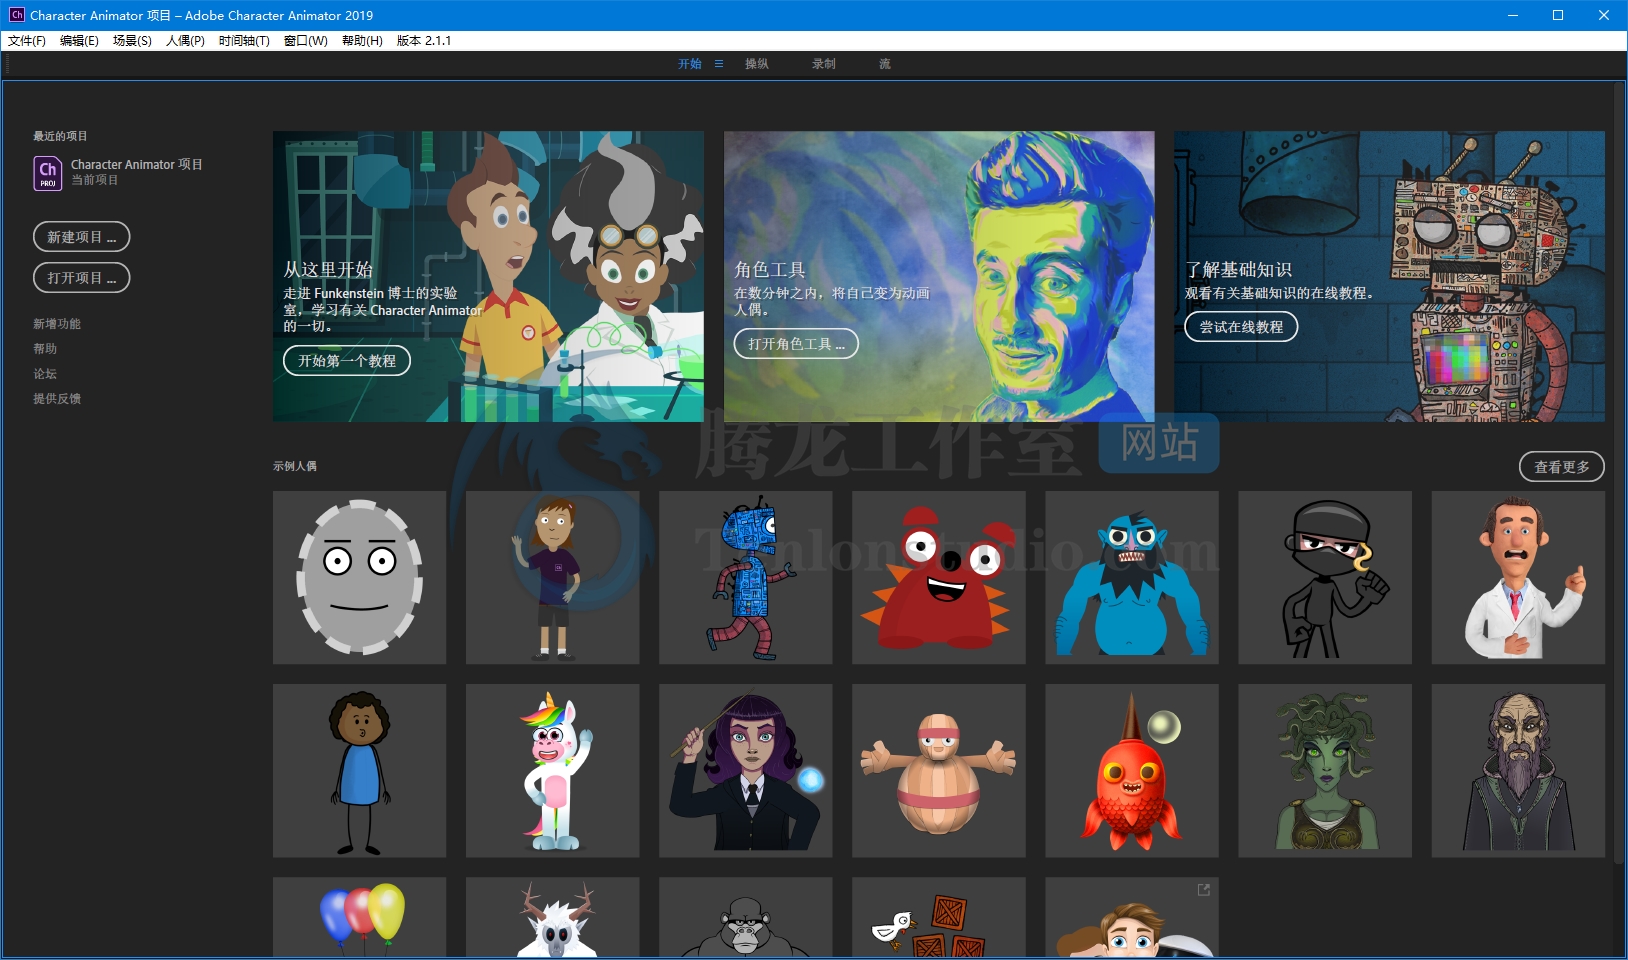Viewport: 1628px width, 960px height.
Task: Open the gray gorilla puppet
Action: pyautogui.click(x=746, y=918)
